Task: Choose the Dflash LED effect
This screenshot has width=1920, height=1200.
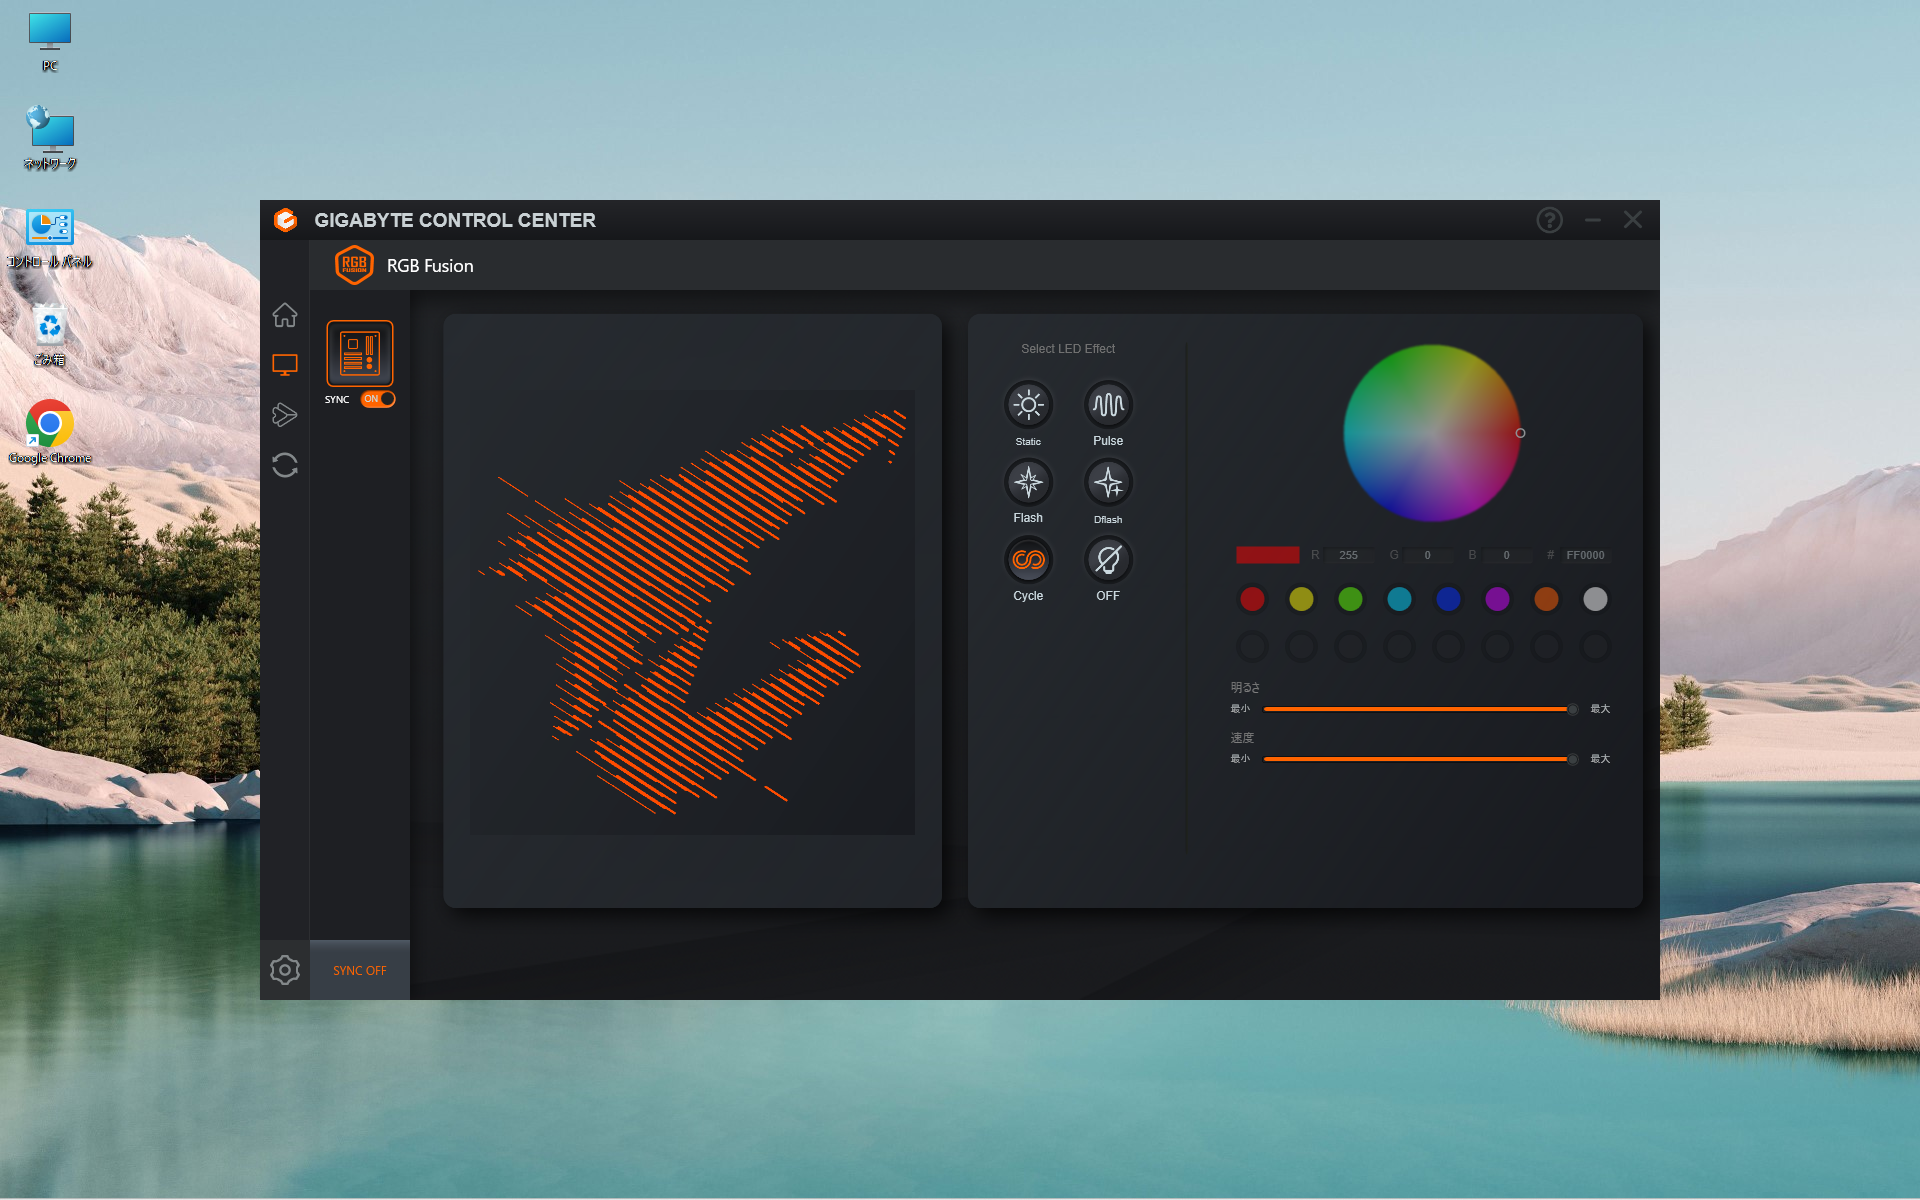Action: 1108,483
